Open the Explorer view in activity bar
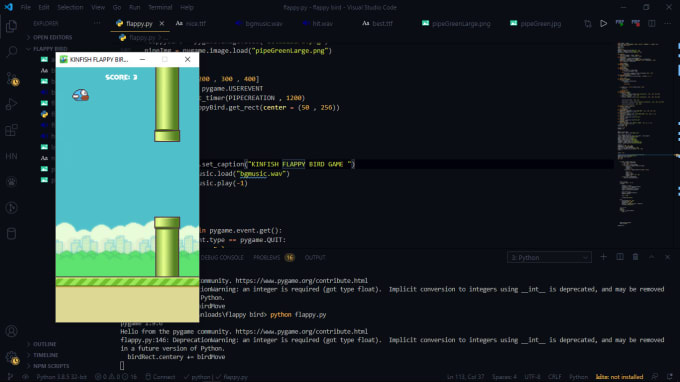The image size is (680, 382). coord(12,26)
